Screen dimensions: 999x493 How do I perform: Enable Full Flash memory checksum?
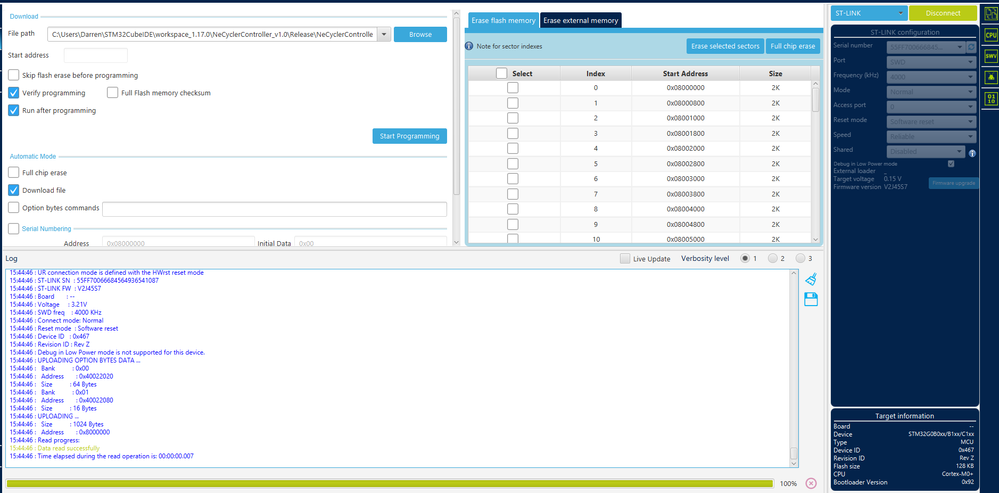pyautogui.click(x=113, y=93)
